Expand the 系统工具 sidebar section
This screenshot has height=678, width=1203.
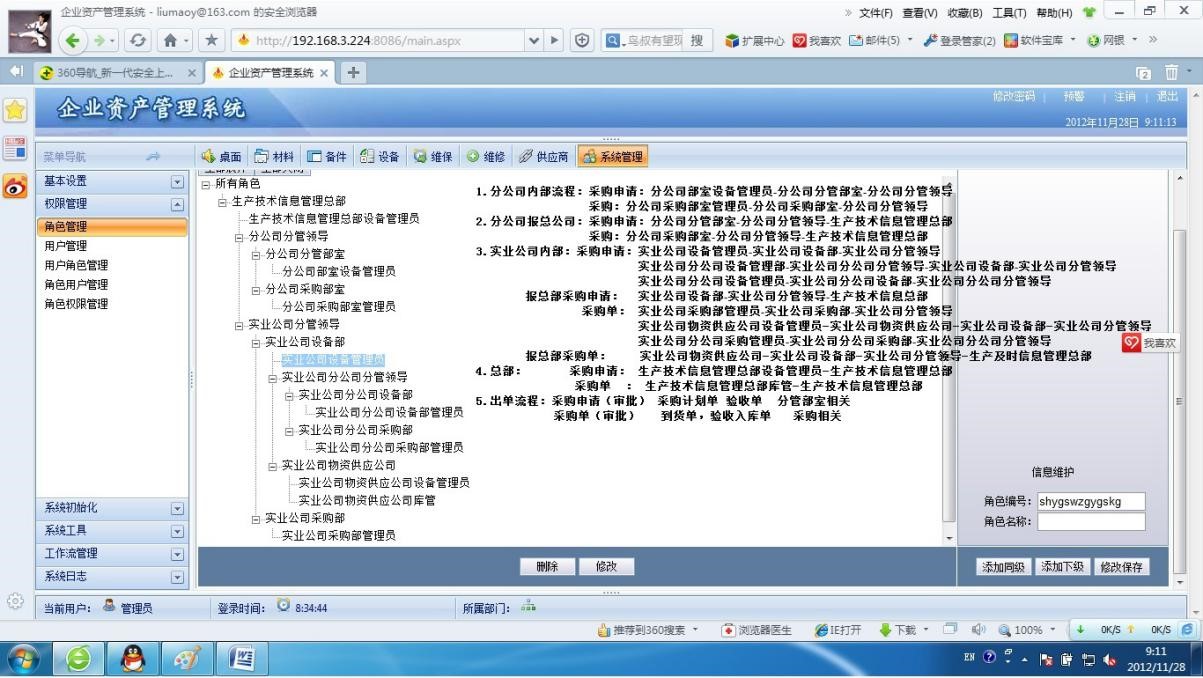pyautogui.click(x=176, y=531)
